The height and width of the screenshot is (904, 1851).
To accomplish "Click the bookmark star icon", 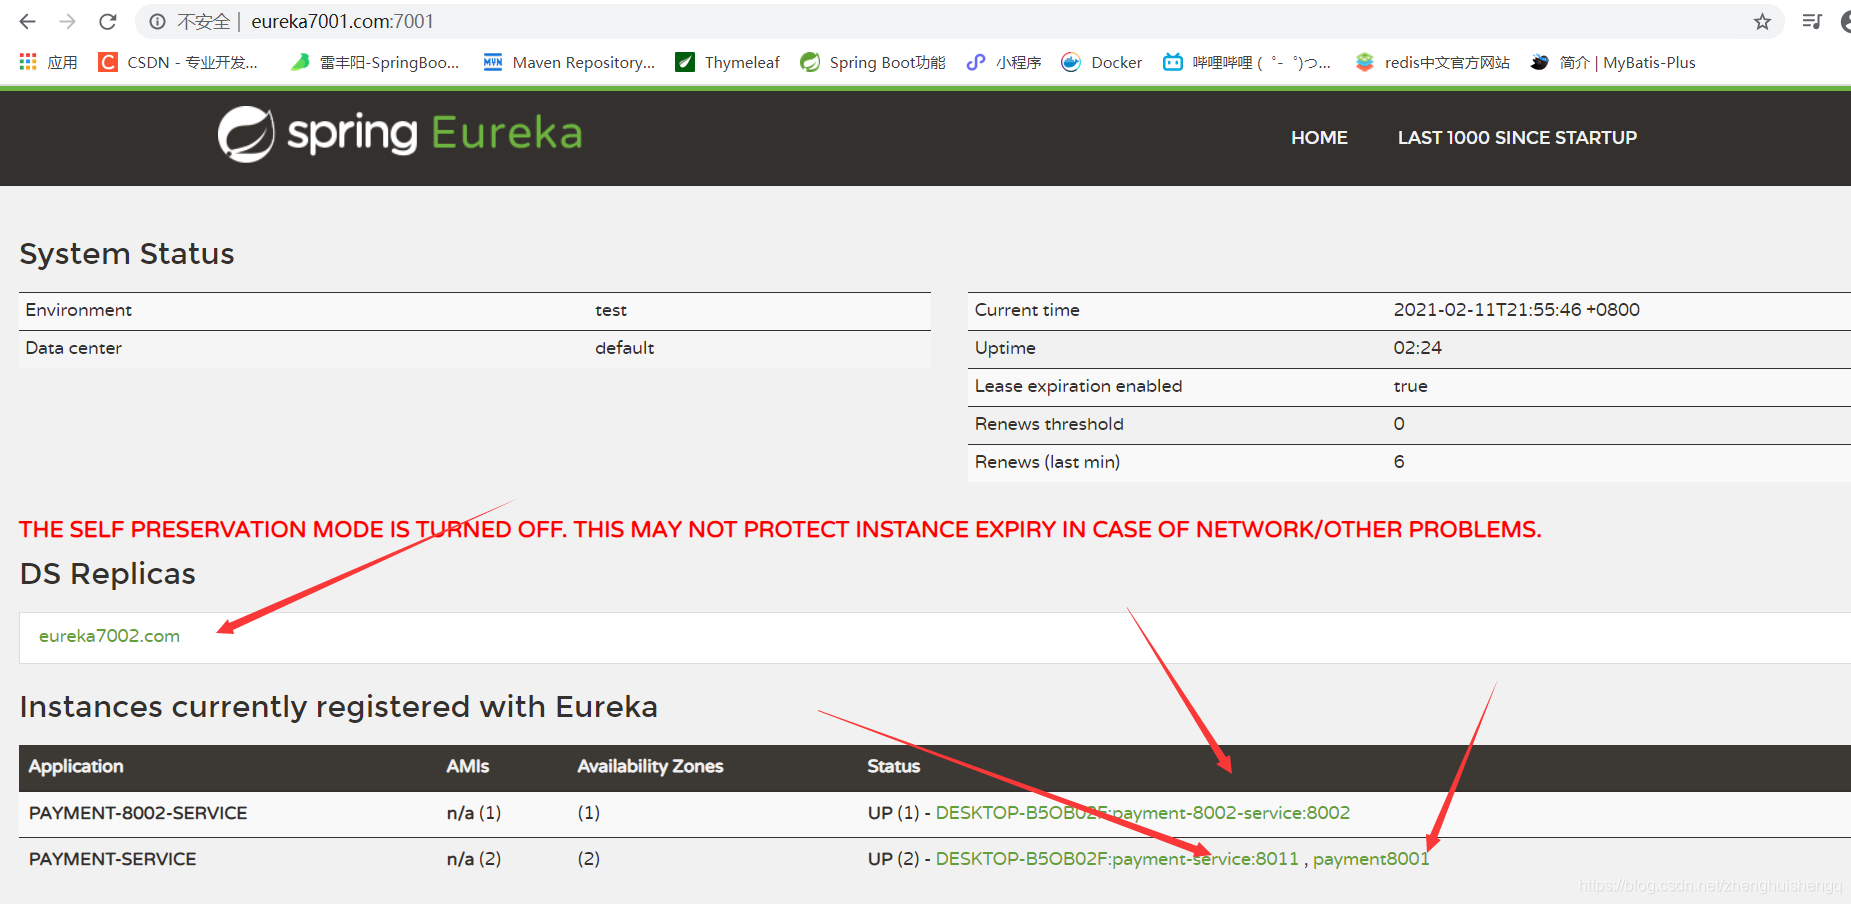I will click(x=1762, y=21).
